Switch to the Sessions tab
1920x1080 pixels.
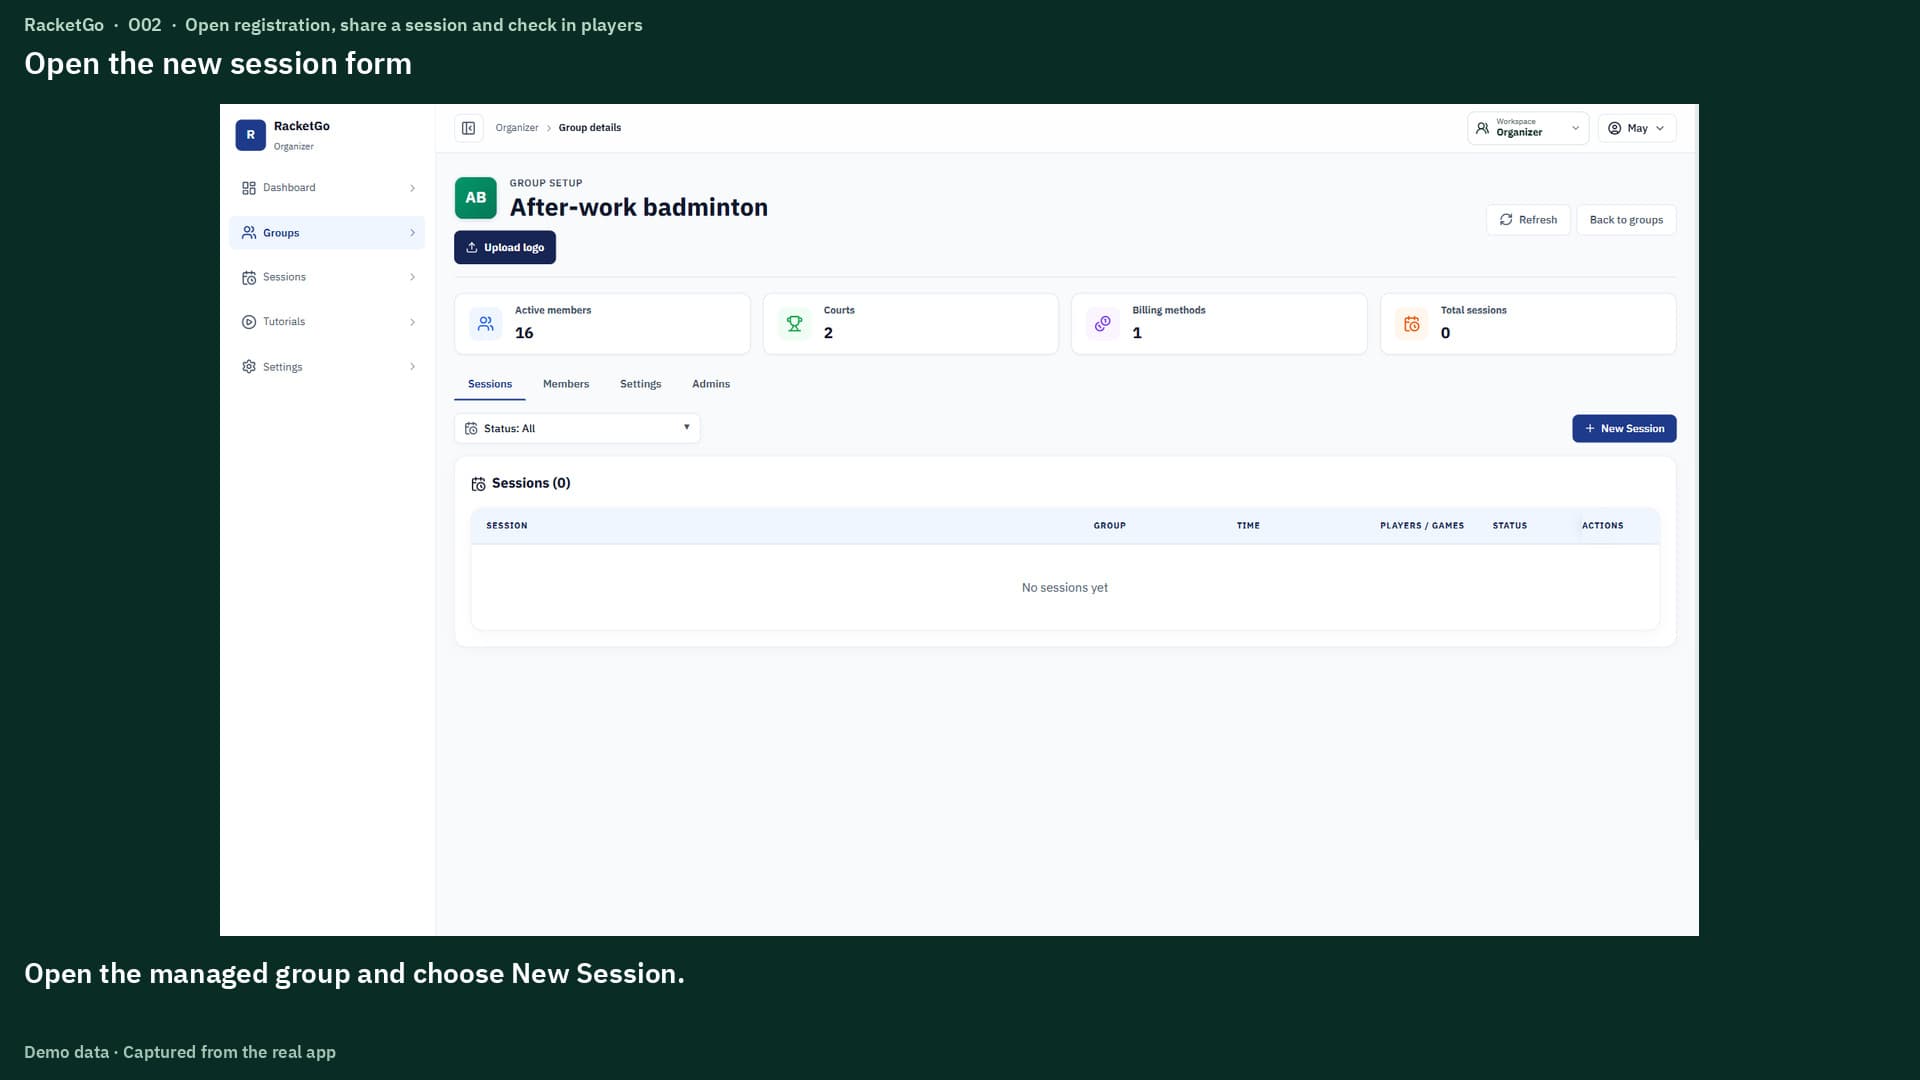(x=490, y=384)
